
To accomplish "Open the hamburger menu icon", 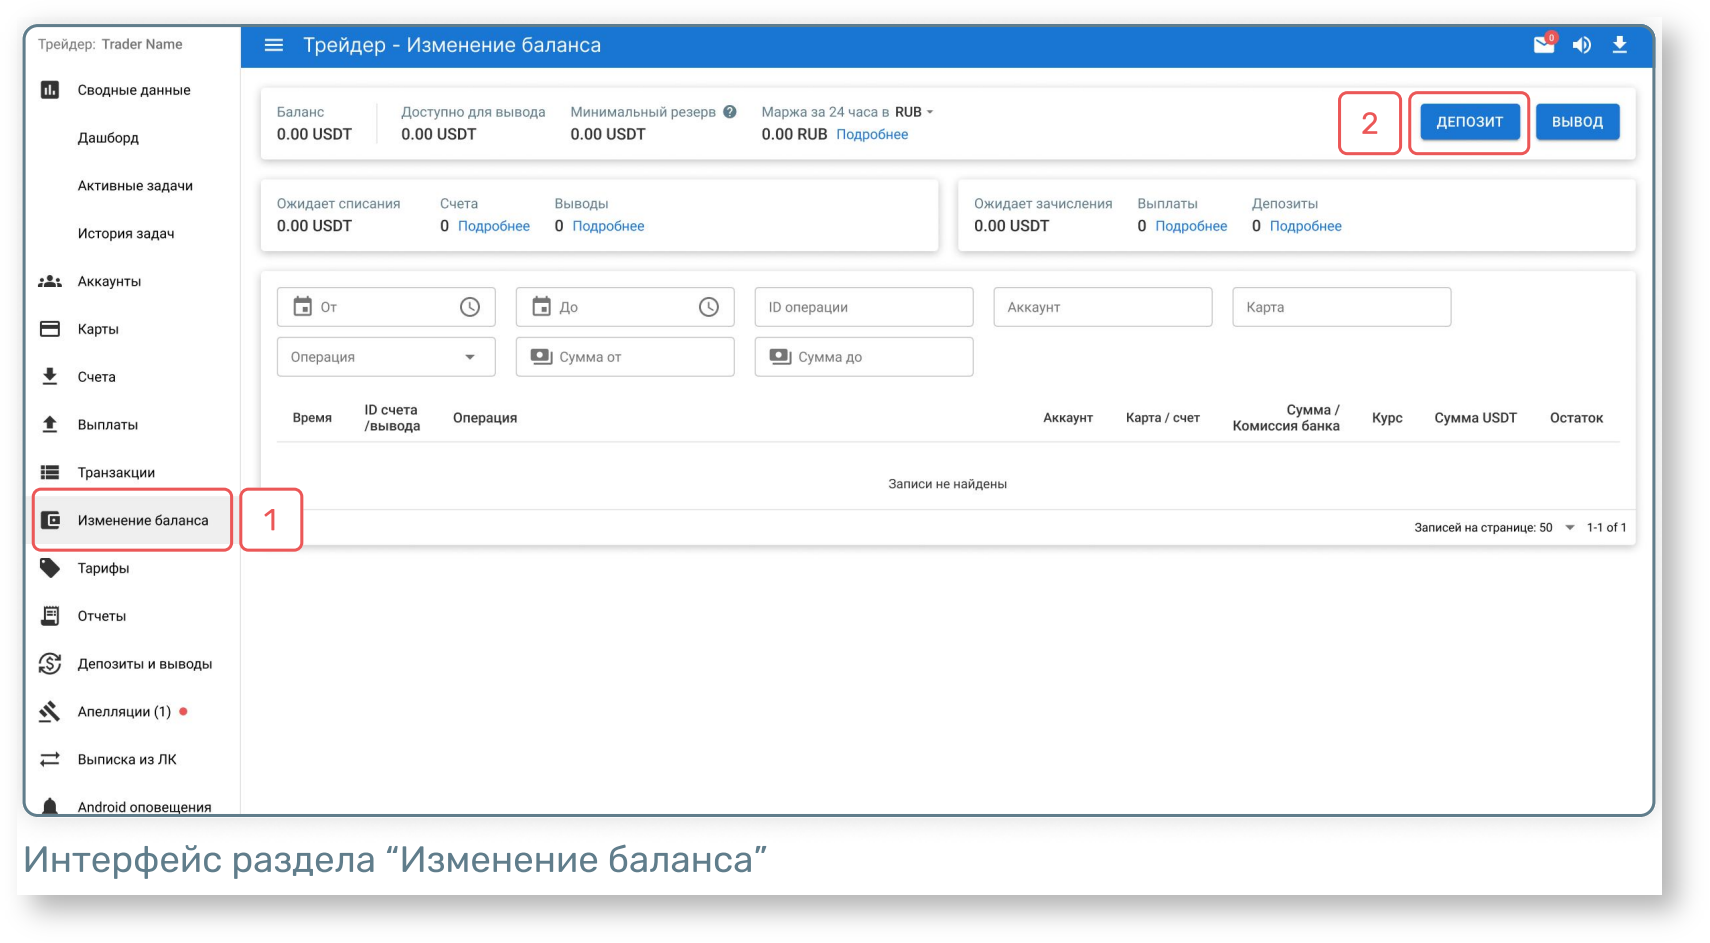I will 273,45.
